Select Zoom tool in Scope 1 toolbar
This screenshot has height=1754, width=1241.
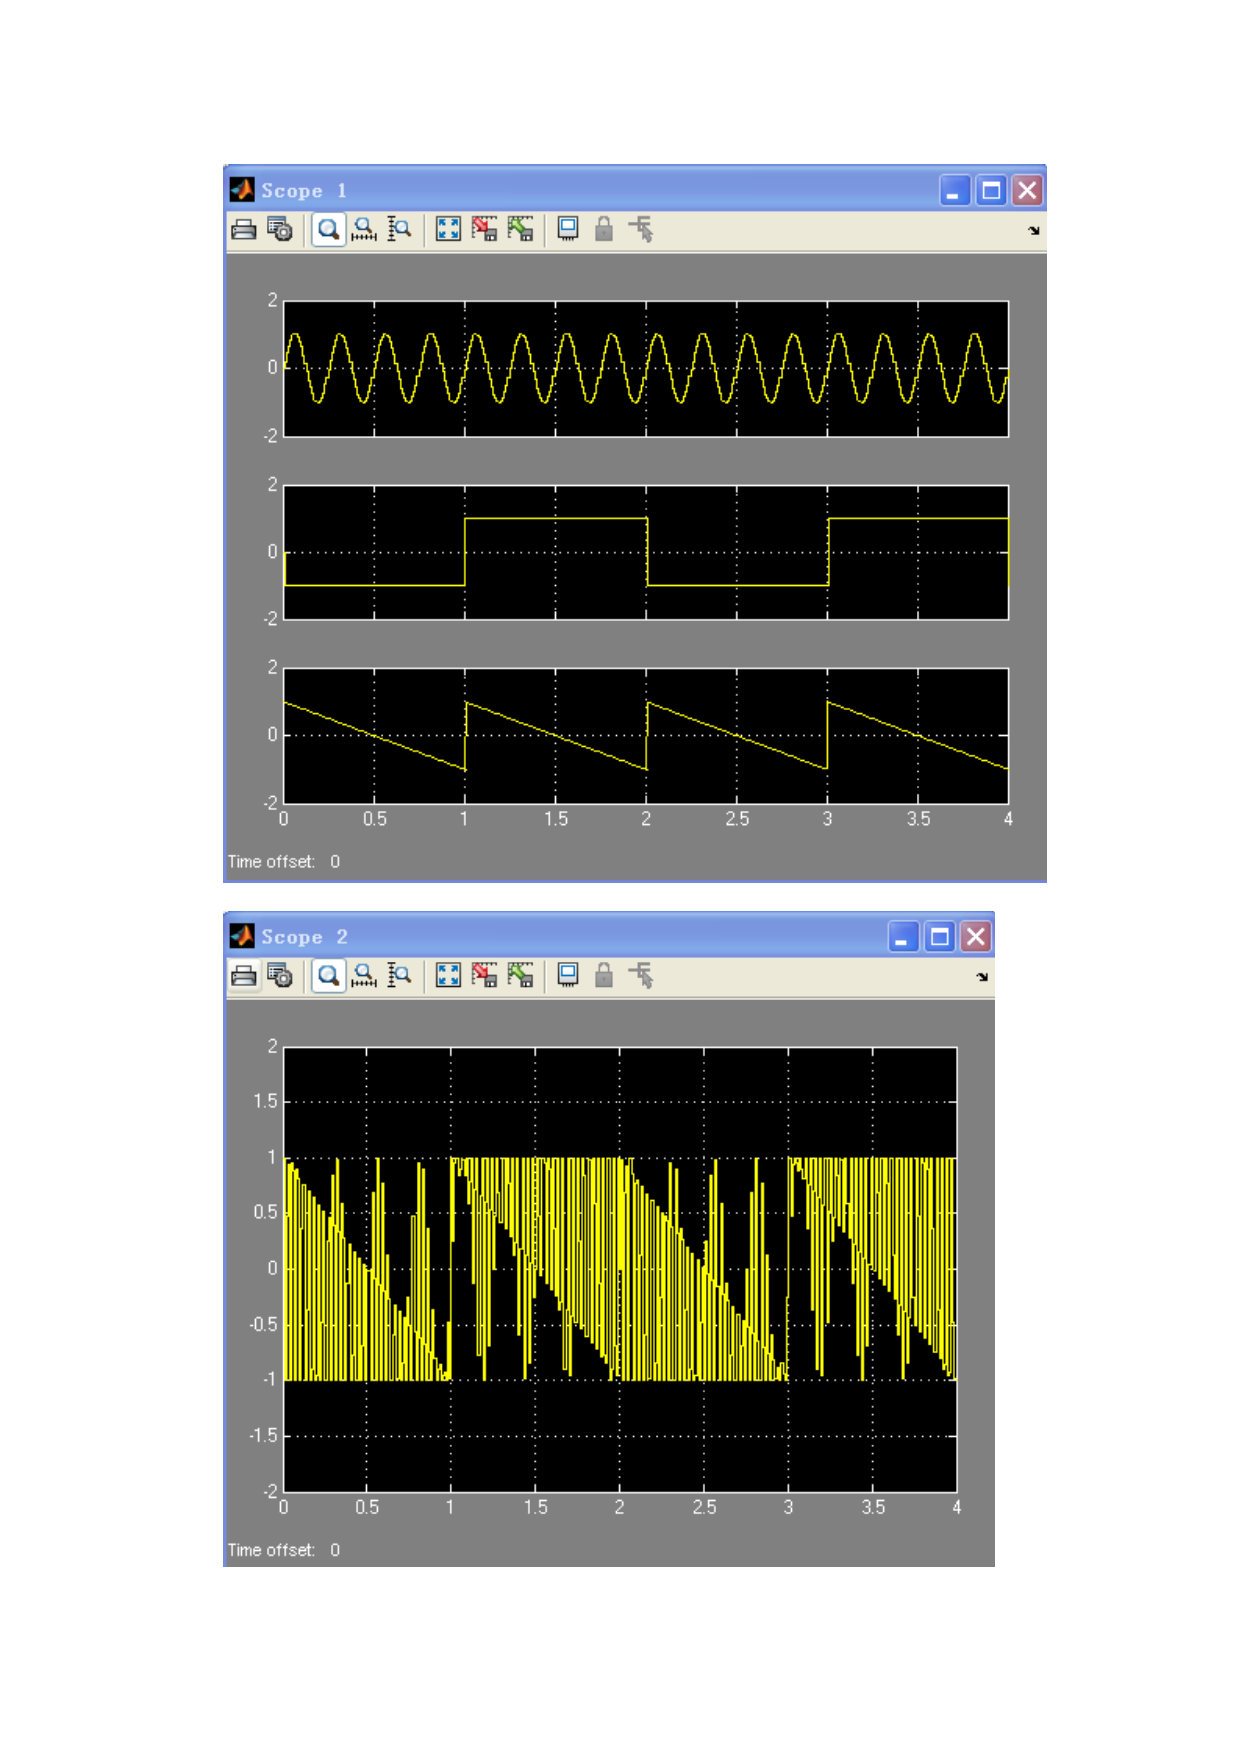tap(328, 230)
